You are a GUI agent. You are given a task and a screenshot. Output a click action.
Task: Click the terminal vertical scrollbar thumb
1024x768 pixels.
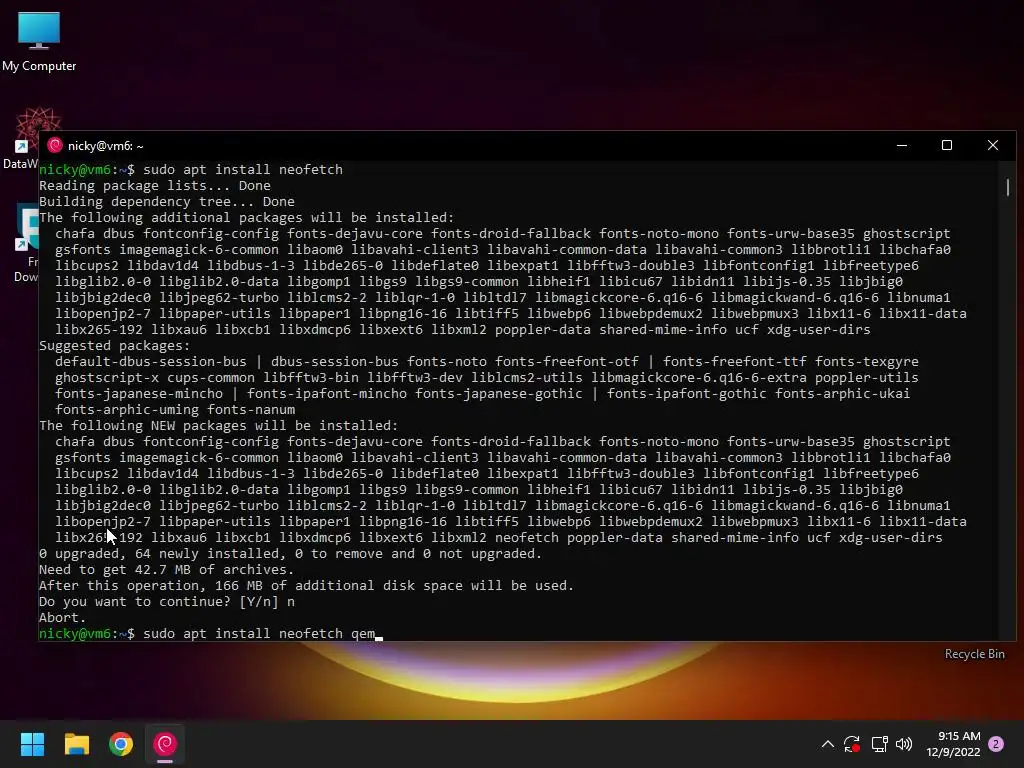[x=1008, y=187]
